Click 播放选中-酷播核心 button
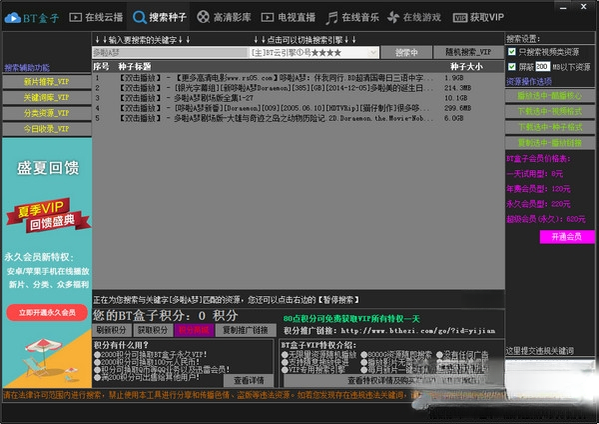 tap(550, 95)
